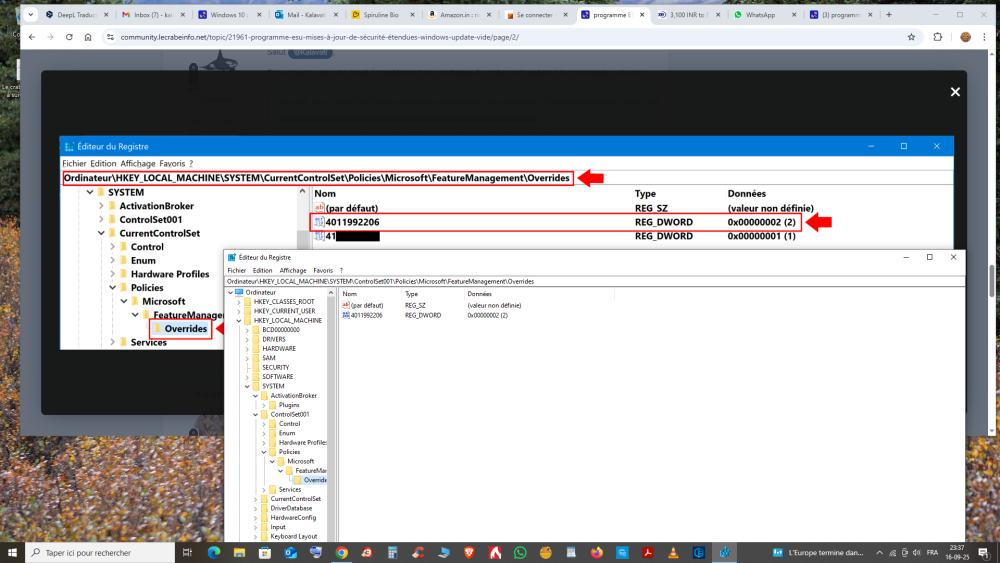Select the HKEY_CURRENT_USER hive
This screenshot has height=563, width=1000.
[283, 311]
